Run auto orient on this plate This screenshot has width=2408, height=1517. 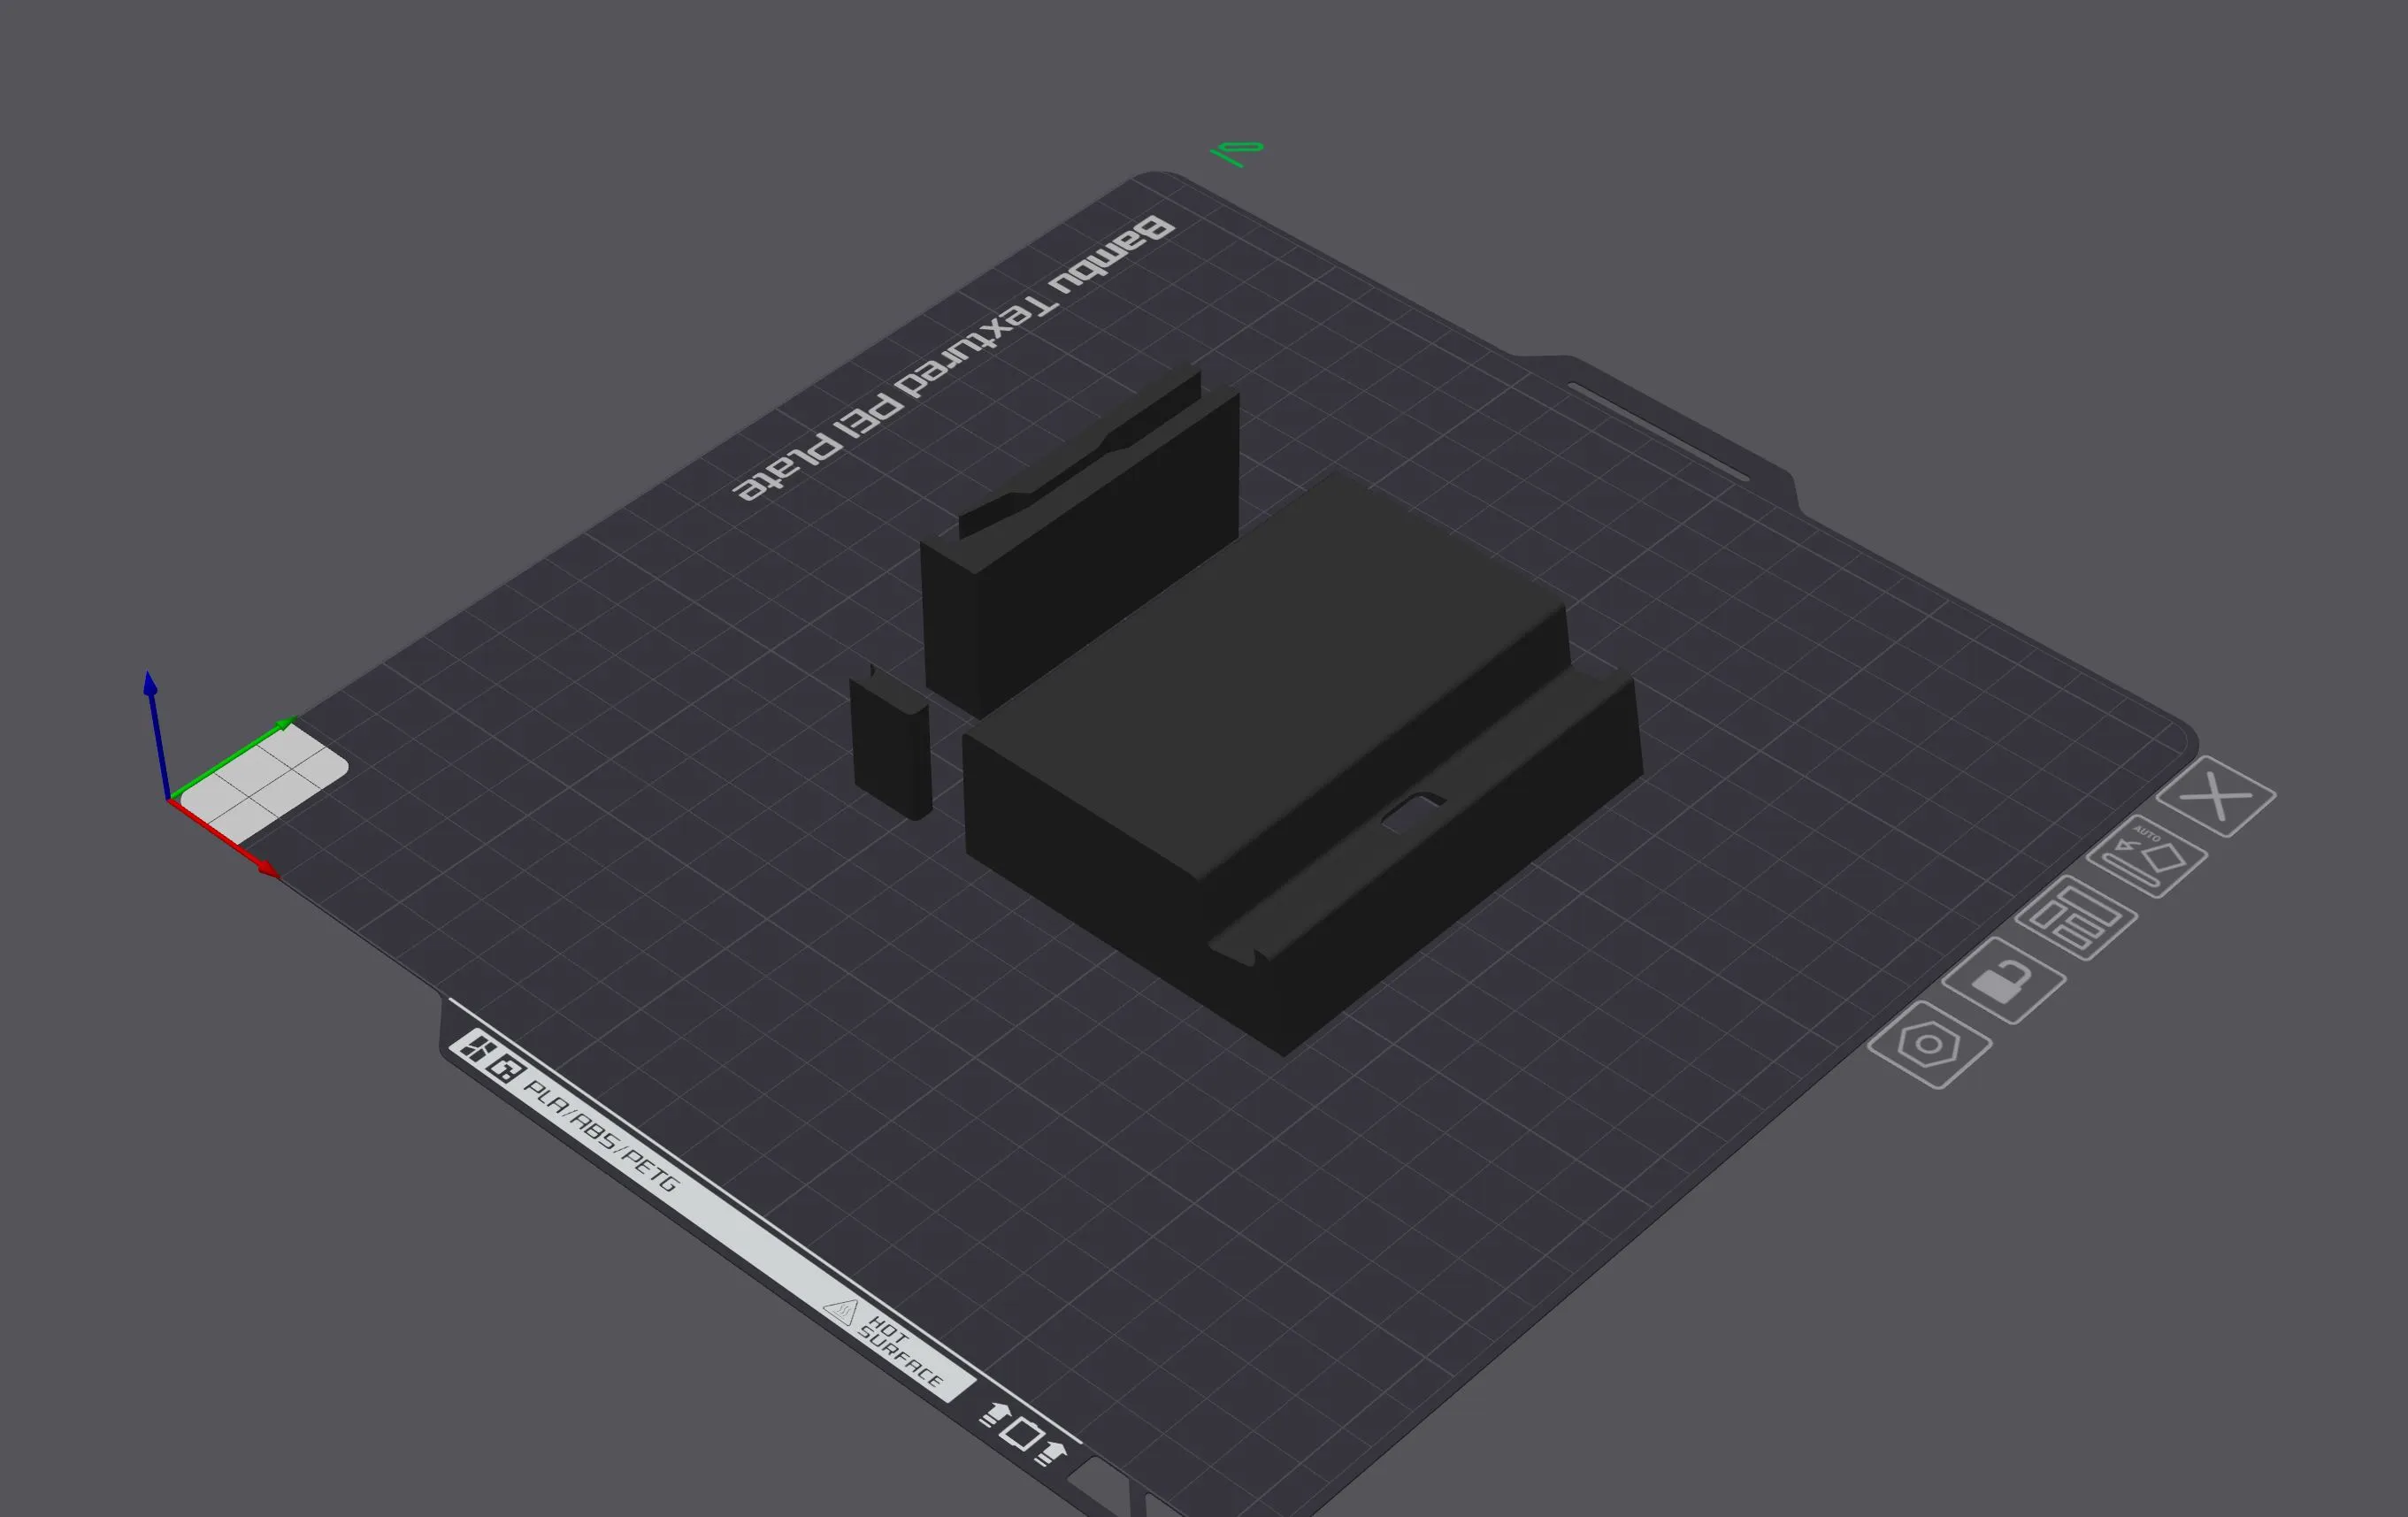pos(2147,857)
